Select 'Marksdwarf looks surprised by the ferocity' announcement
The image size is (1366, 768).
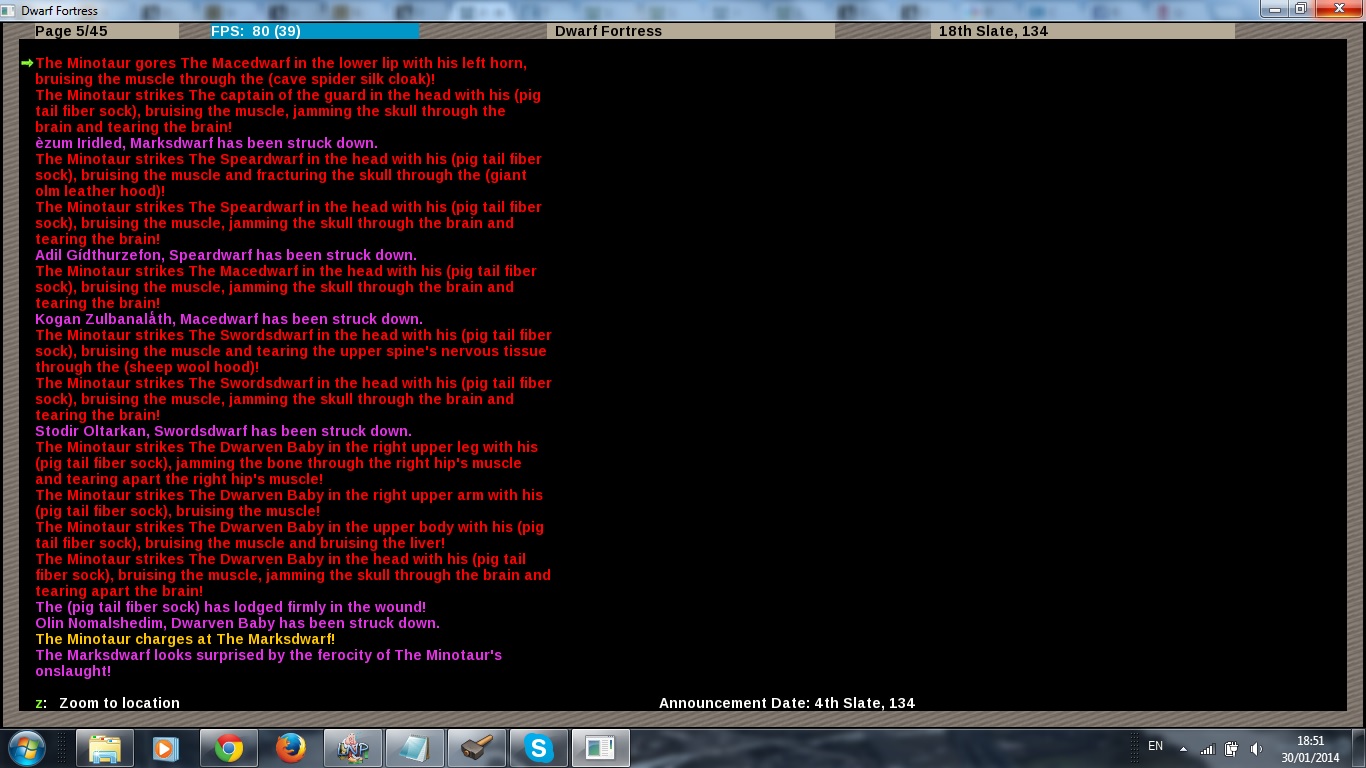pos(268,663)
